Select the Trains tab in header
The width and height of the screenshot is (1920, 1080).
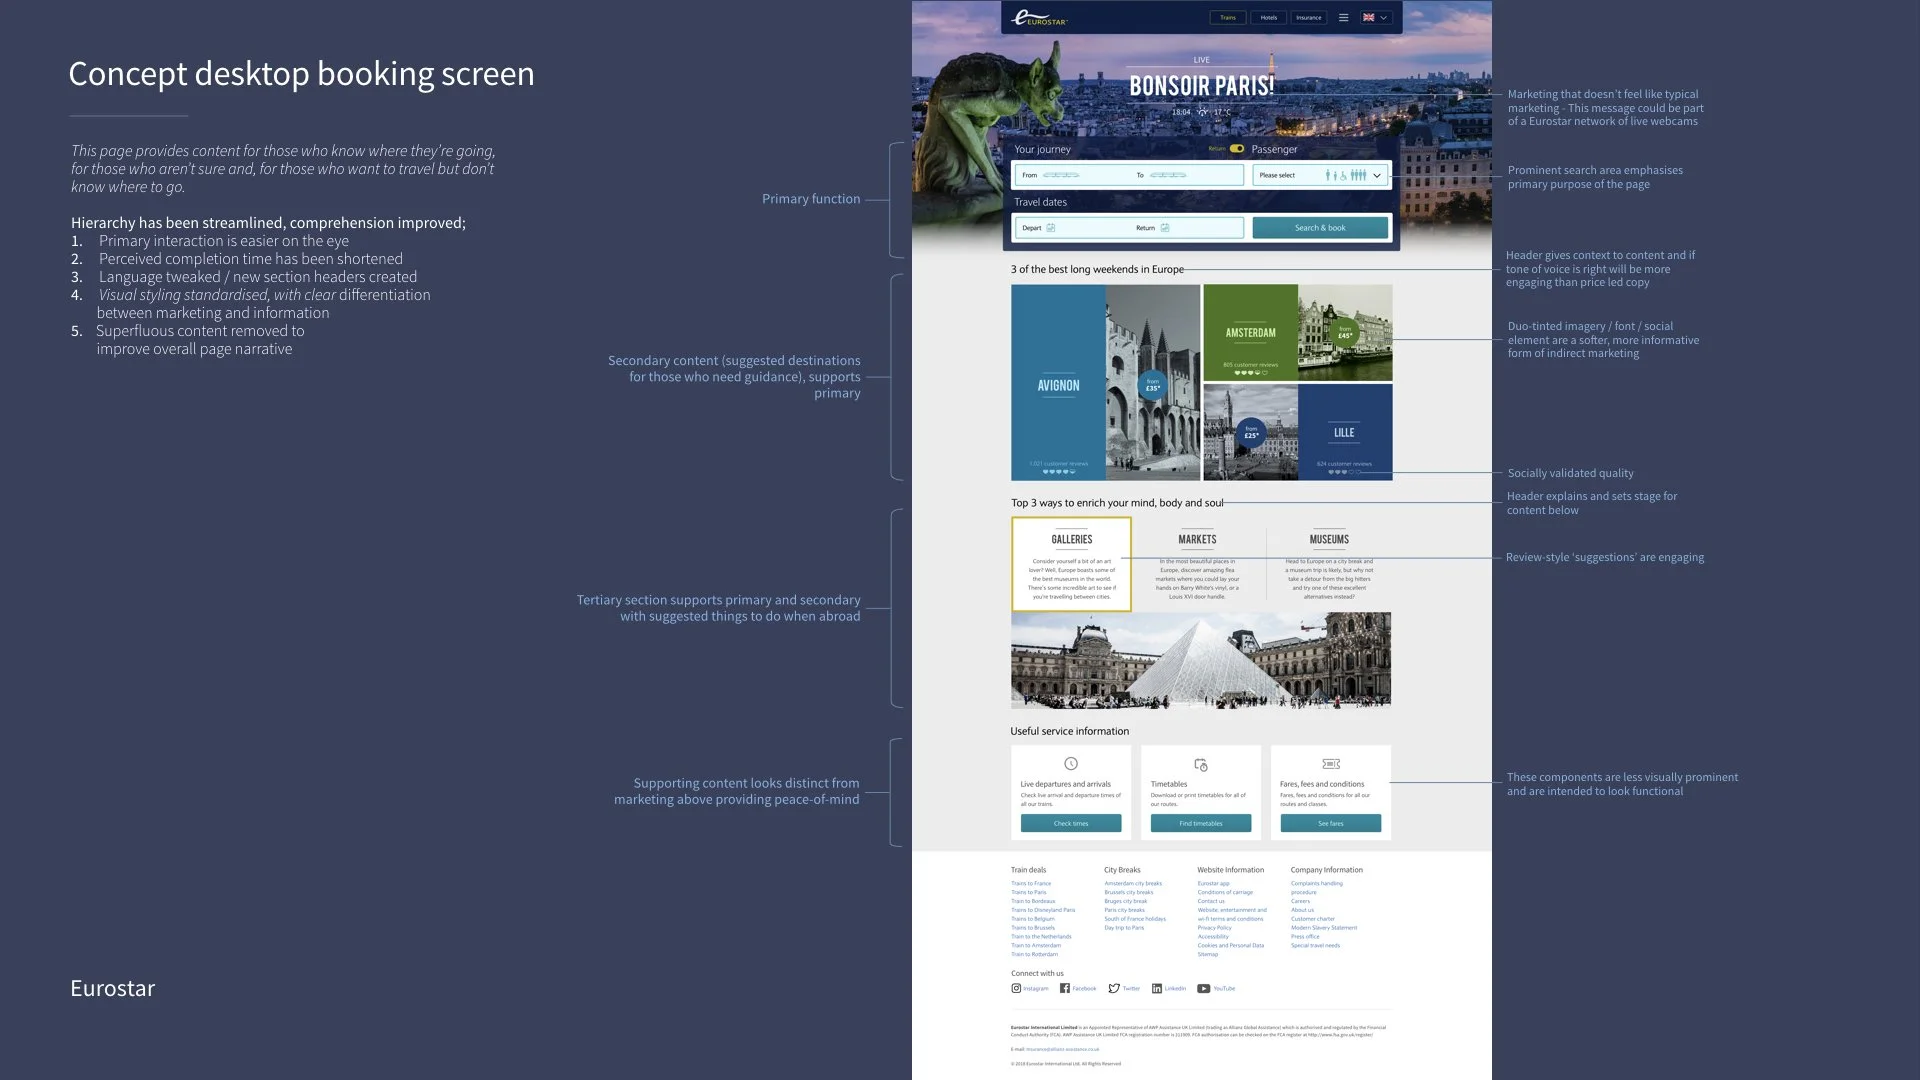(x=1227, y=18)
